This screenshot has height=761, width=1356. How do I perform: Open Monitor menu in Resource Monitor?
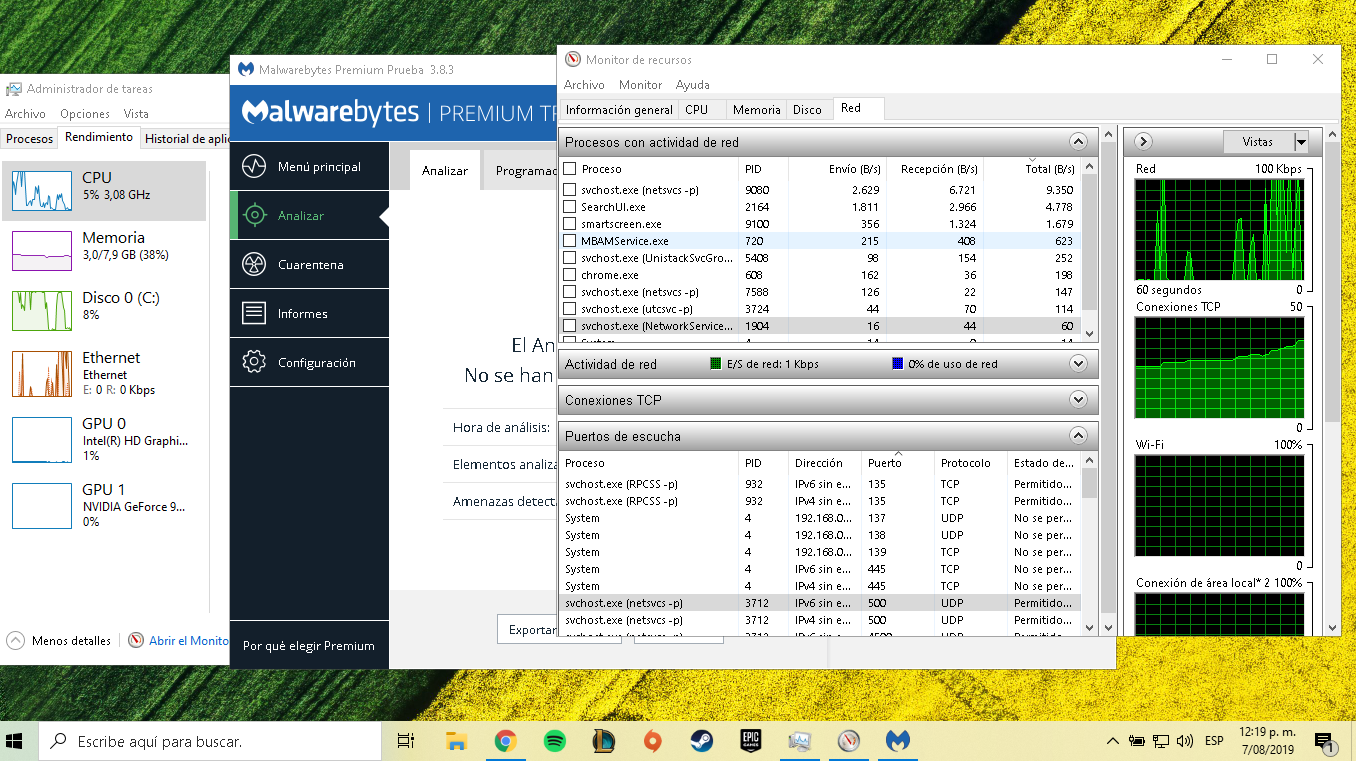(x=640, y=85)
